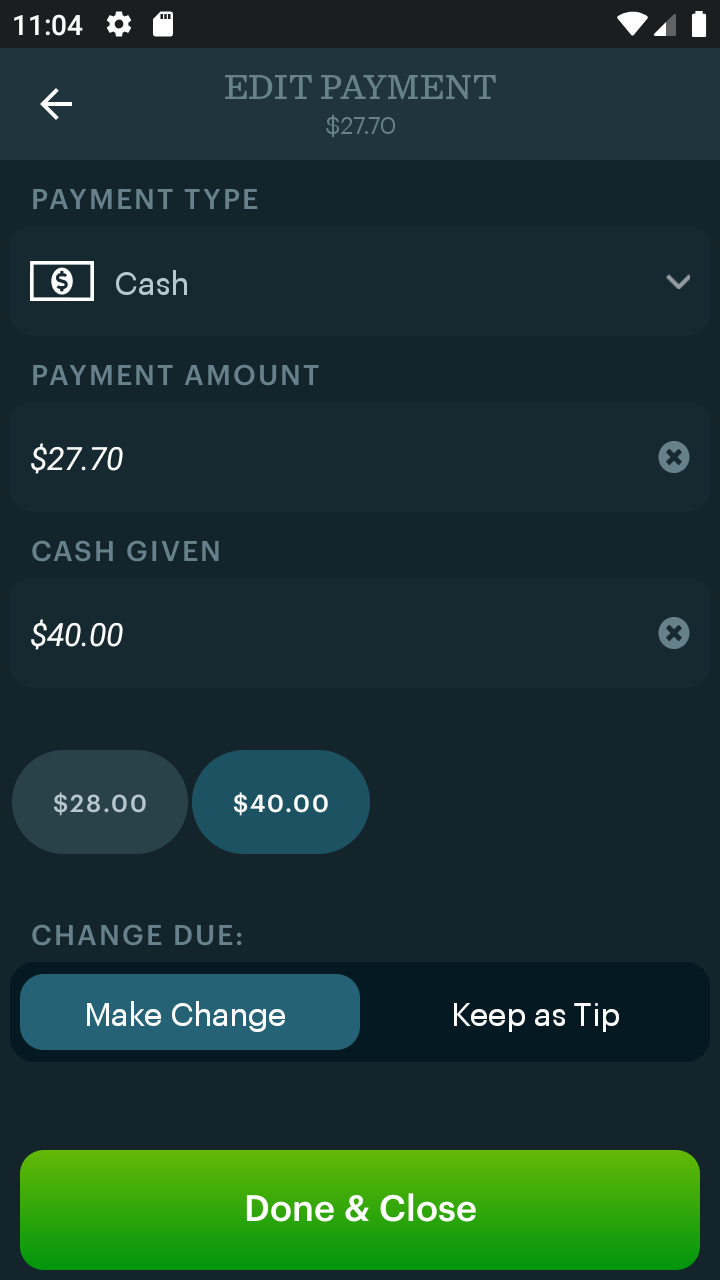720x1280 pixels.
Task: Clear the cash given amount field
Action: (x=674, y=633)
